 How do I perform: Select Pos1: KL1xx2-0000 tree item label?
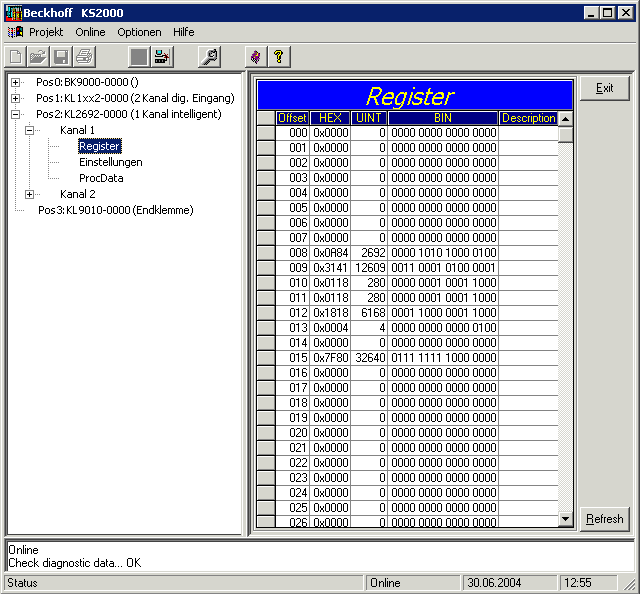135,98
